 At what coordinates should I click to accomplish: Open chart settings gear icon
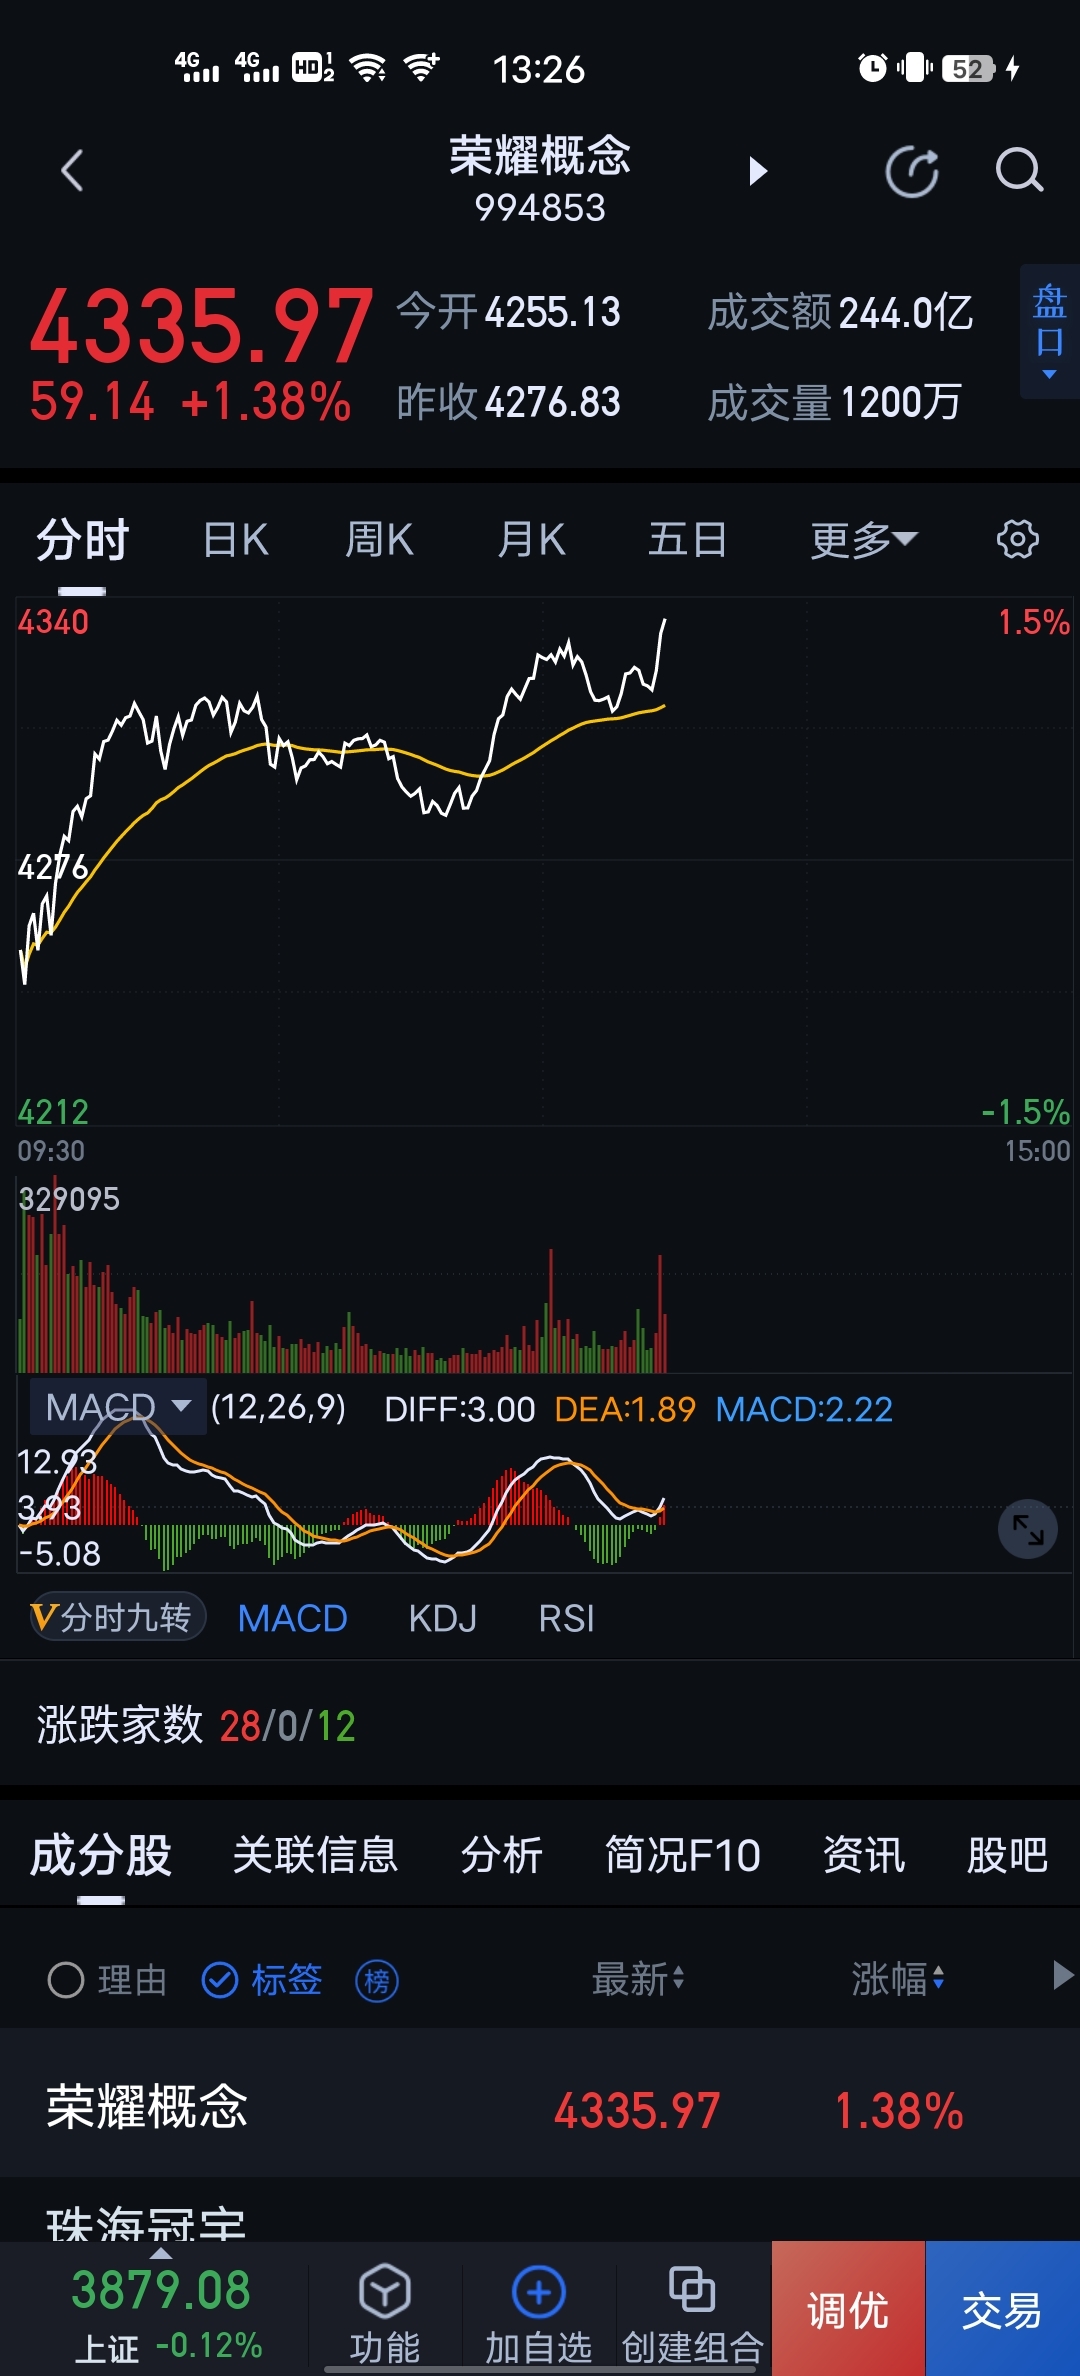point(1018,539)
